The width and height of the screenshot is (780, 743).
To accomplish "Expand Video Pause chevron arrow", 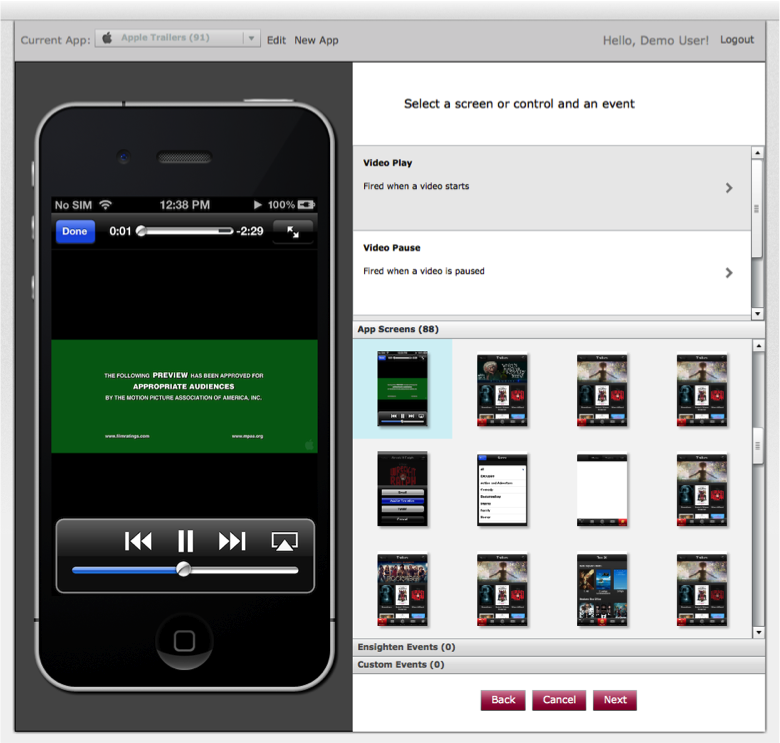I will (x=729, y=273).
